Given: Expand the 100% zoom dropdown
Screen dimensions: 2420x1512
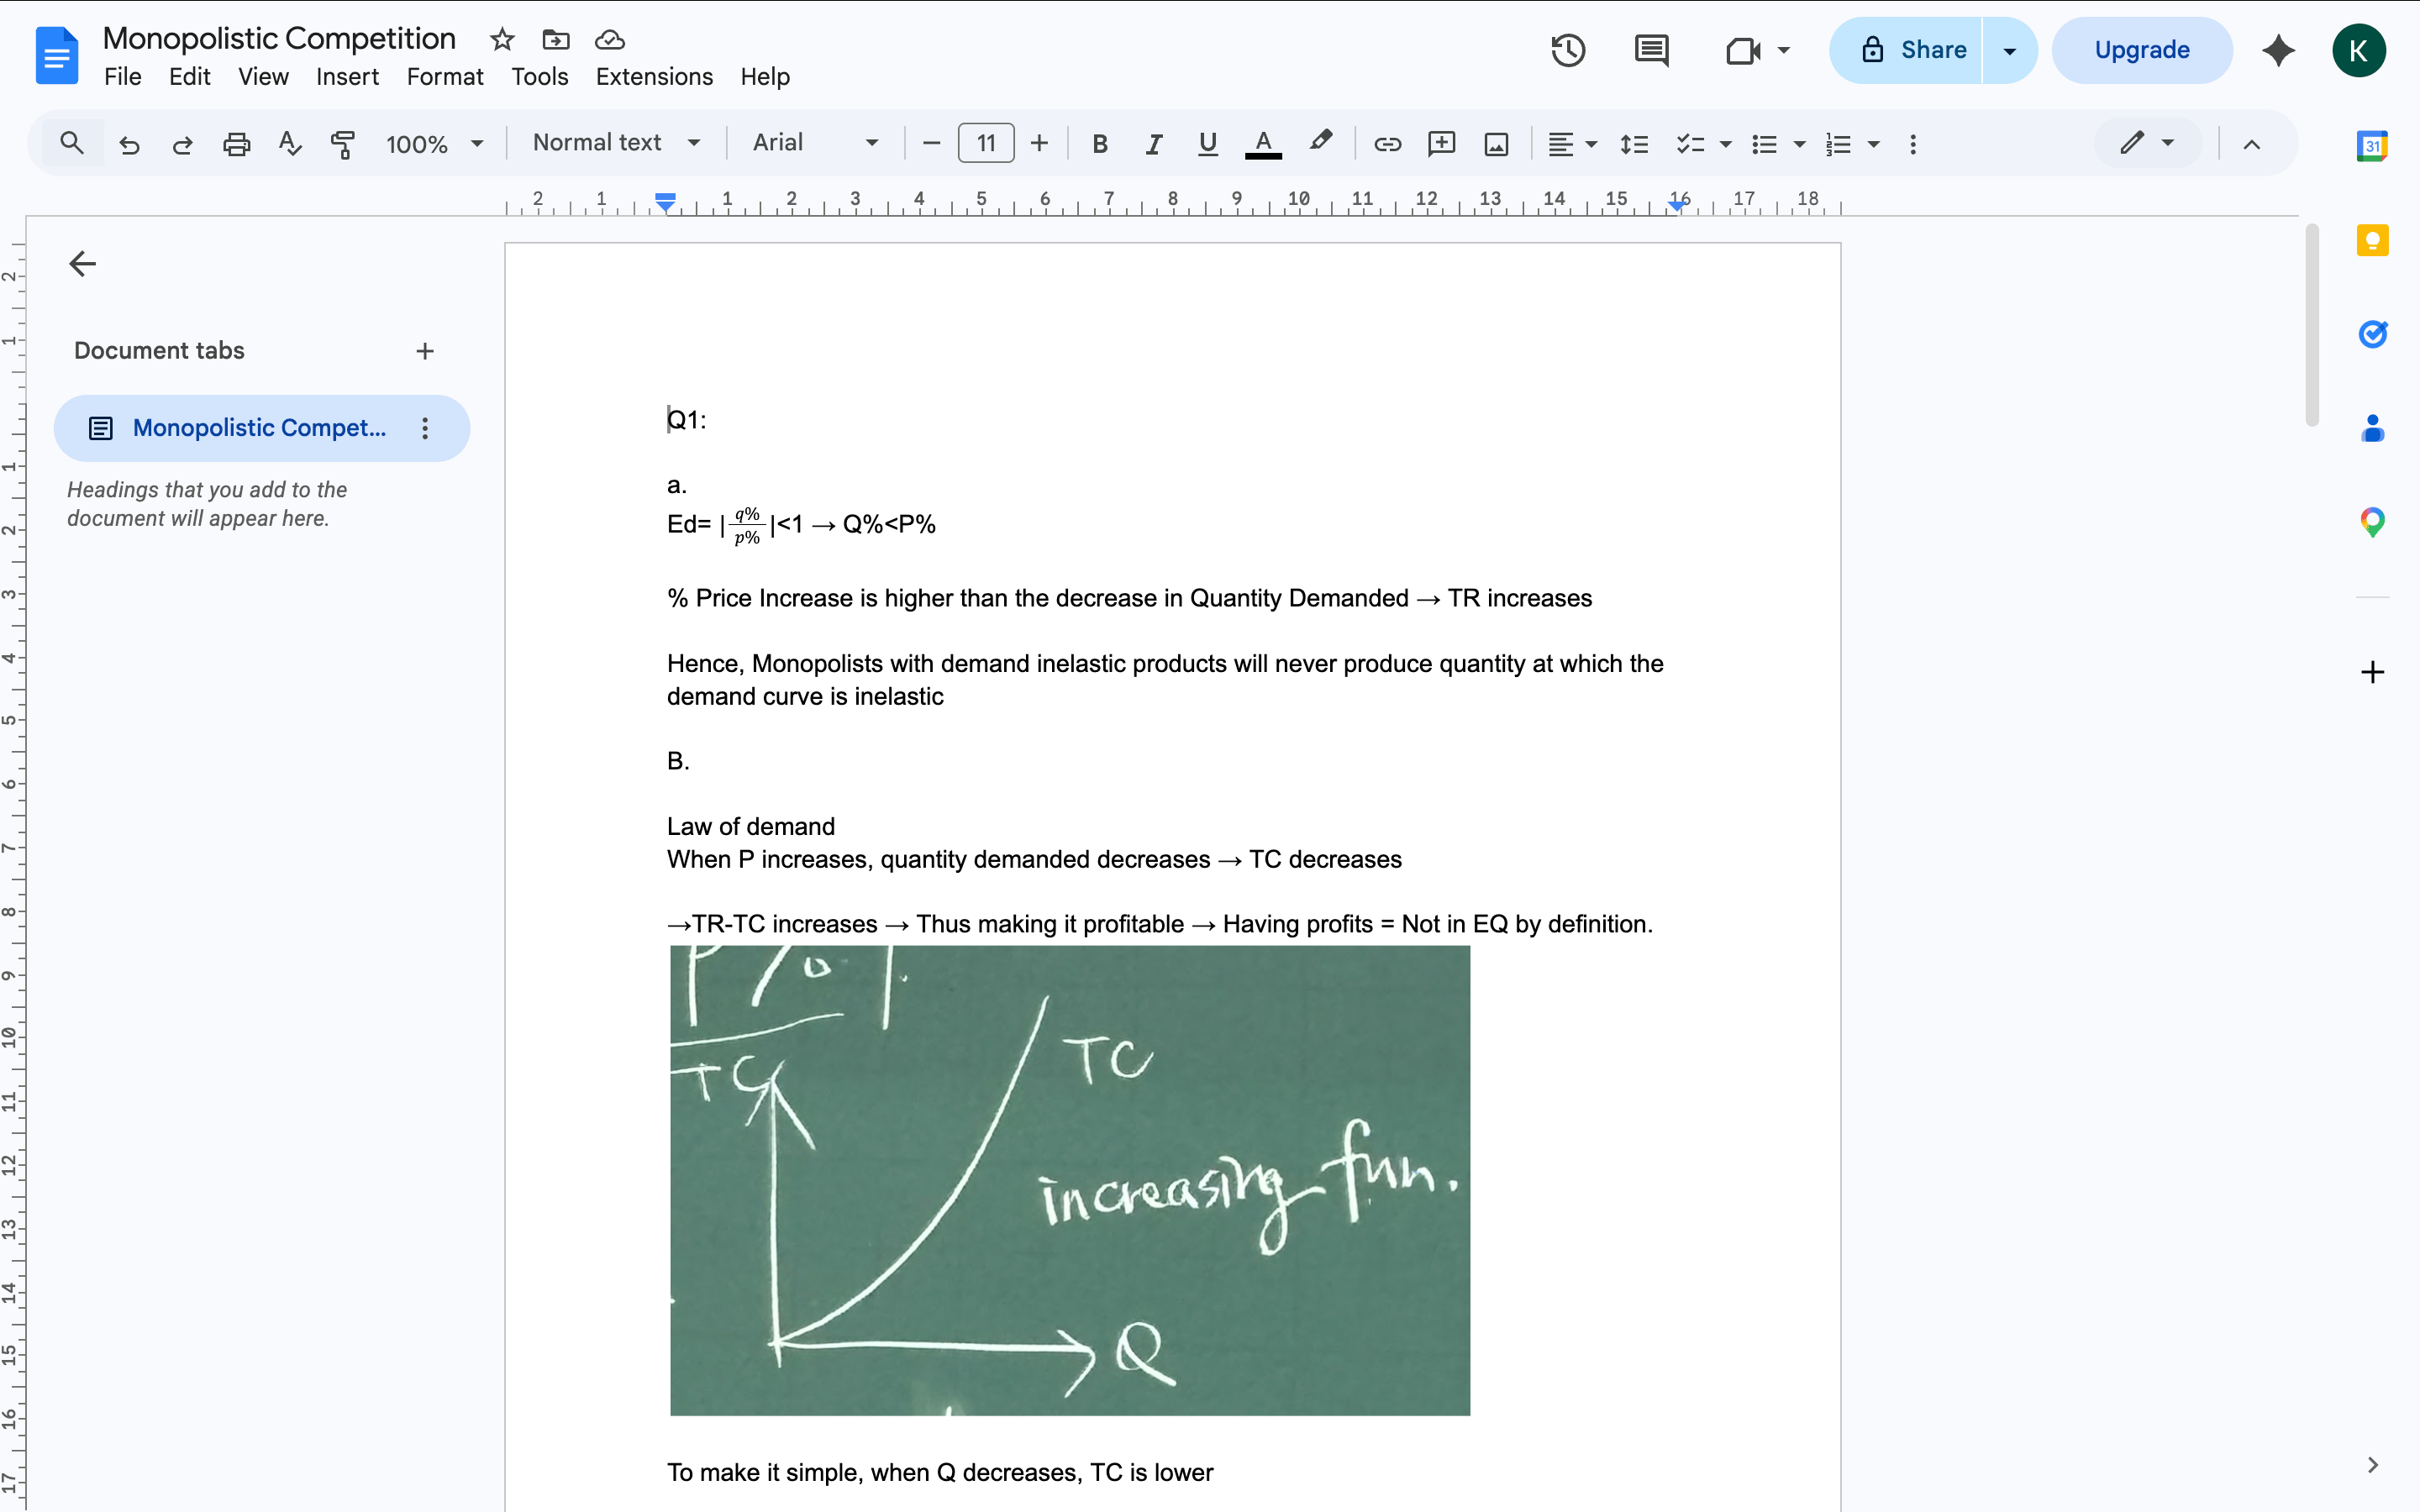Looking at the screenshot, I should pos(434,144).
